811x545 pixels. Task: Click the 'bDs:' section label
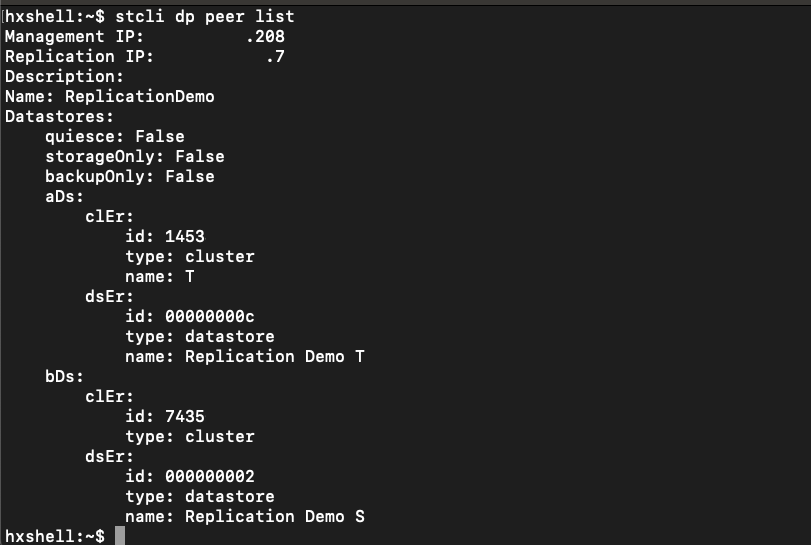pyautogui.click(x=64, y=376)
